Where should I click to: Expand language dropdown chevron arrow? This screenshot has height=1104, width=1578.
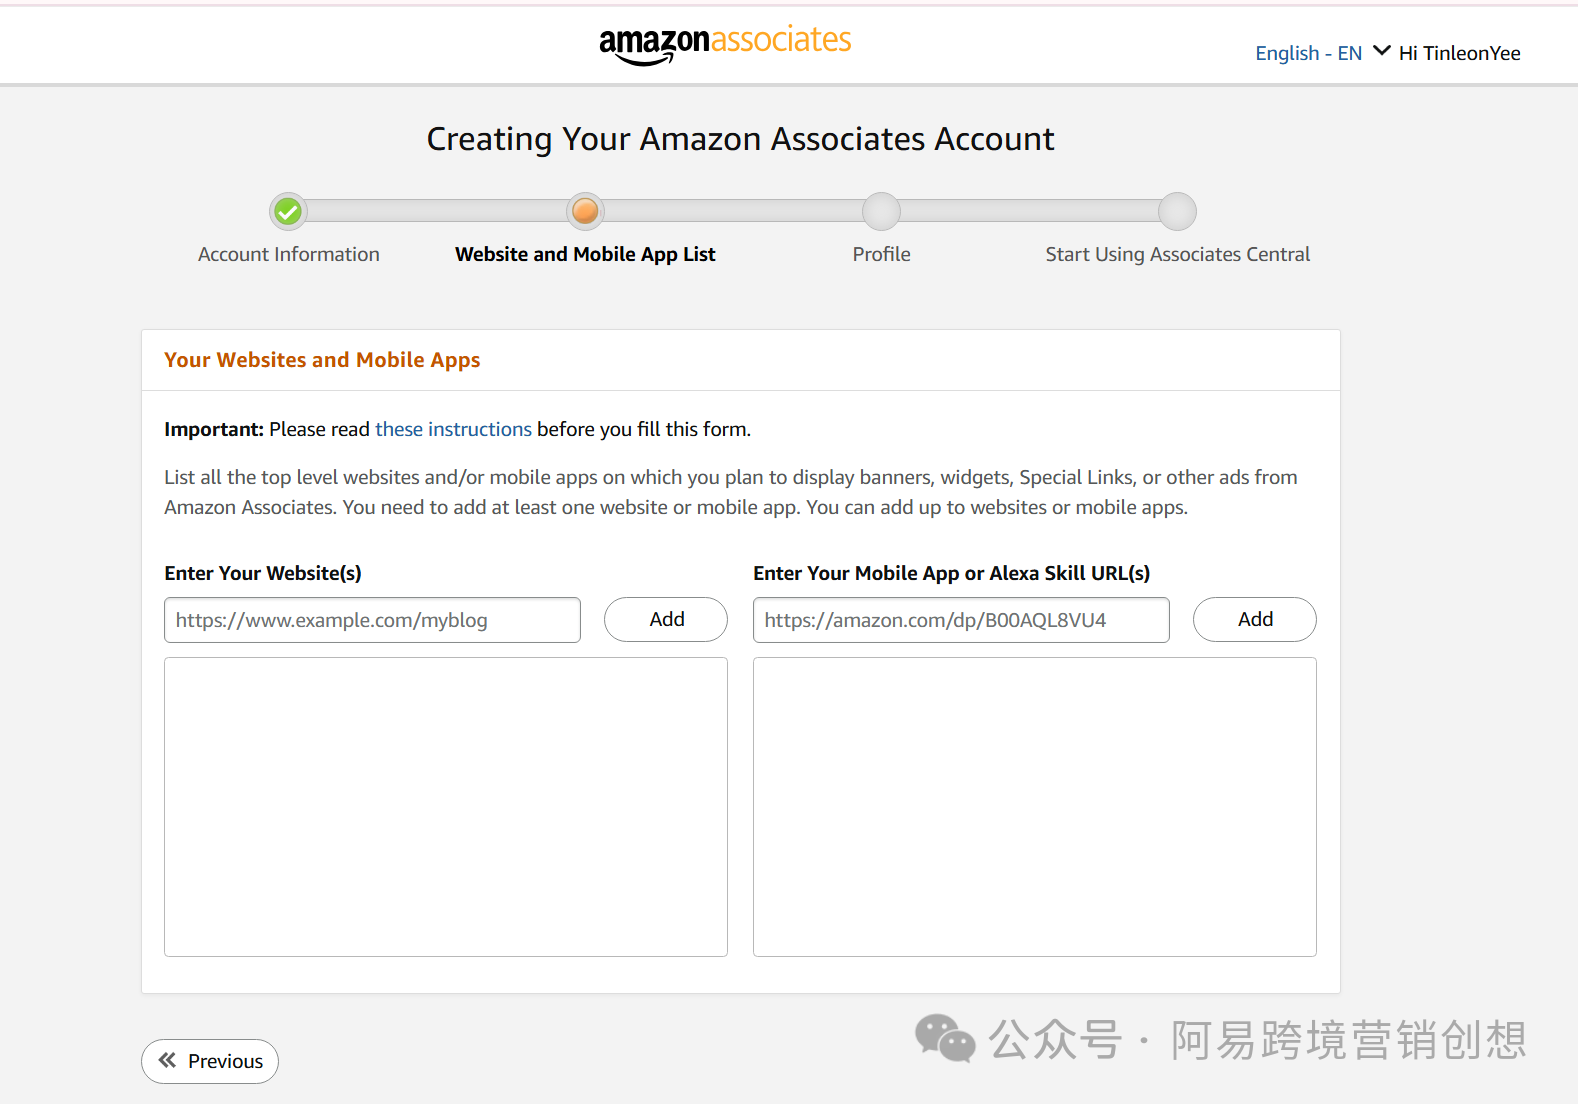tap(1382, 51)
